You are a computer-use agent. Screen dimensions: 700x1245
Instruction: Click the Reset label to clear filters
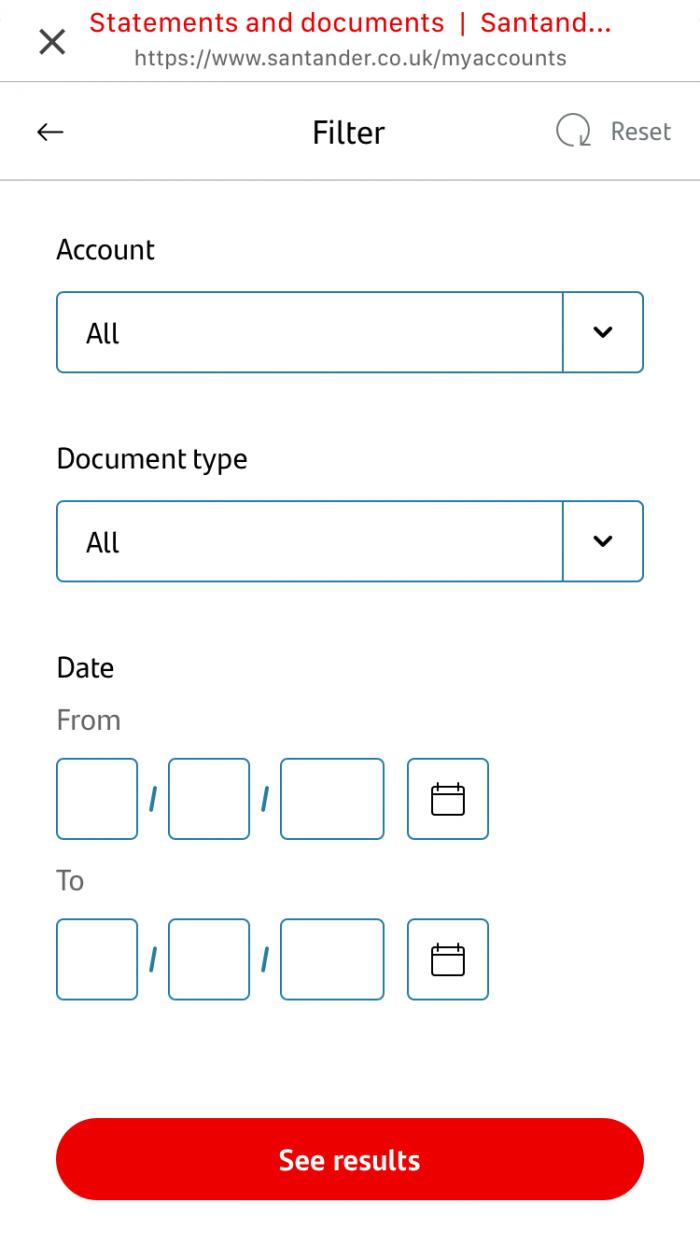(x=641, y=131)
